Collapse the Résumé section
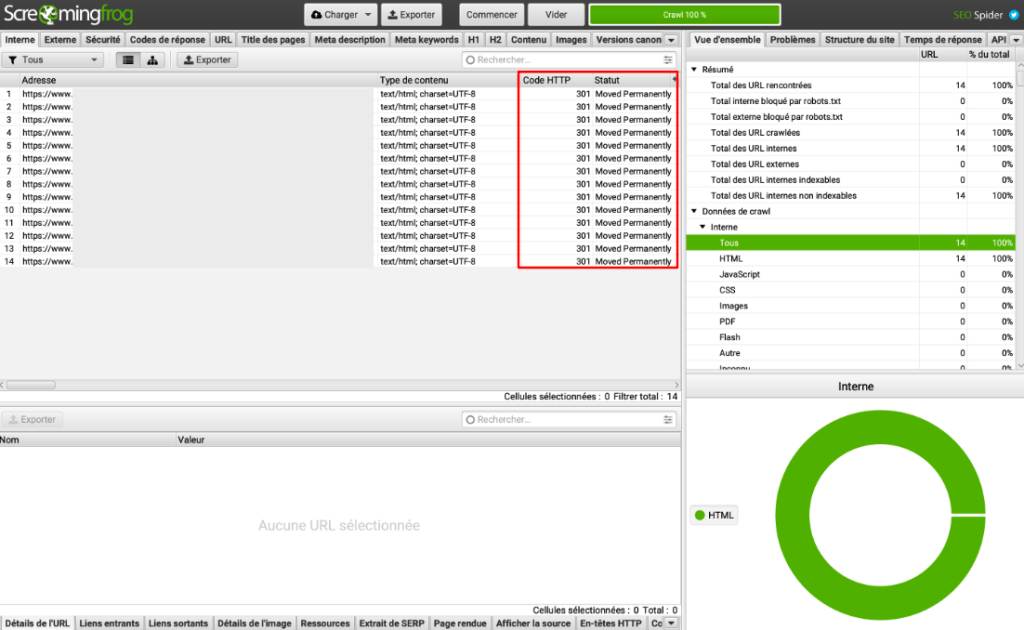 coord(695,70)
